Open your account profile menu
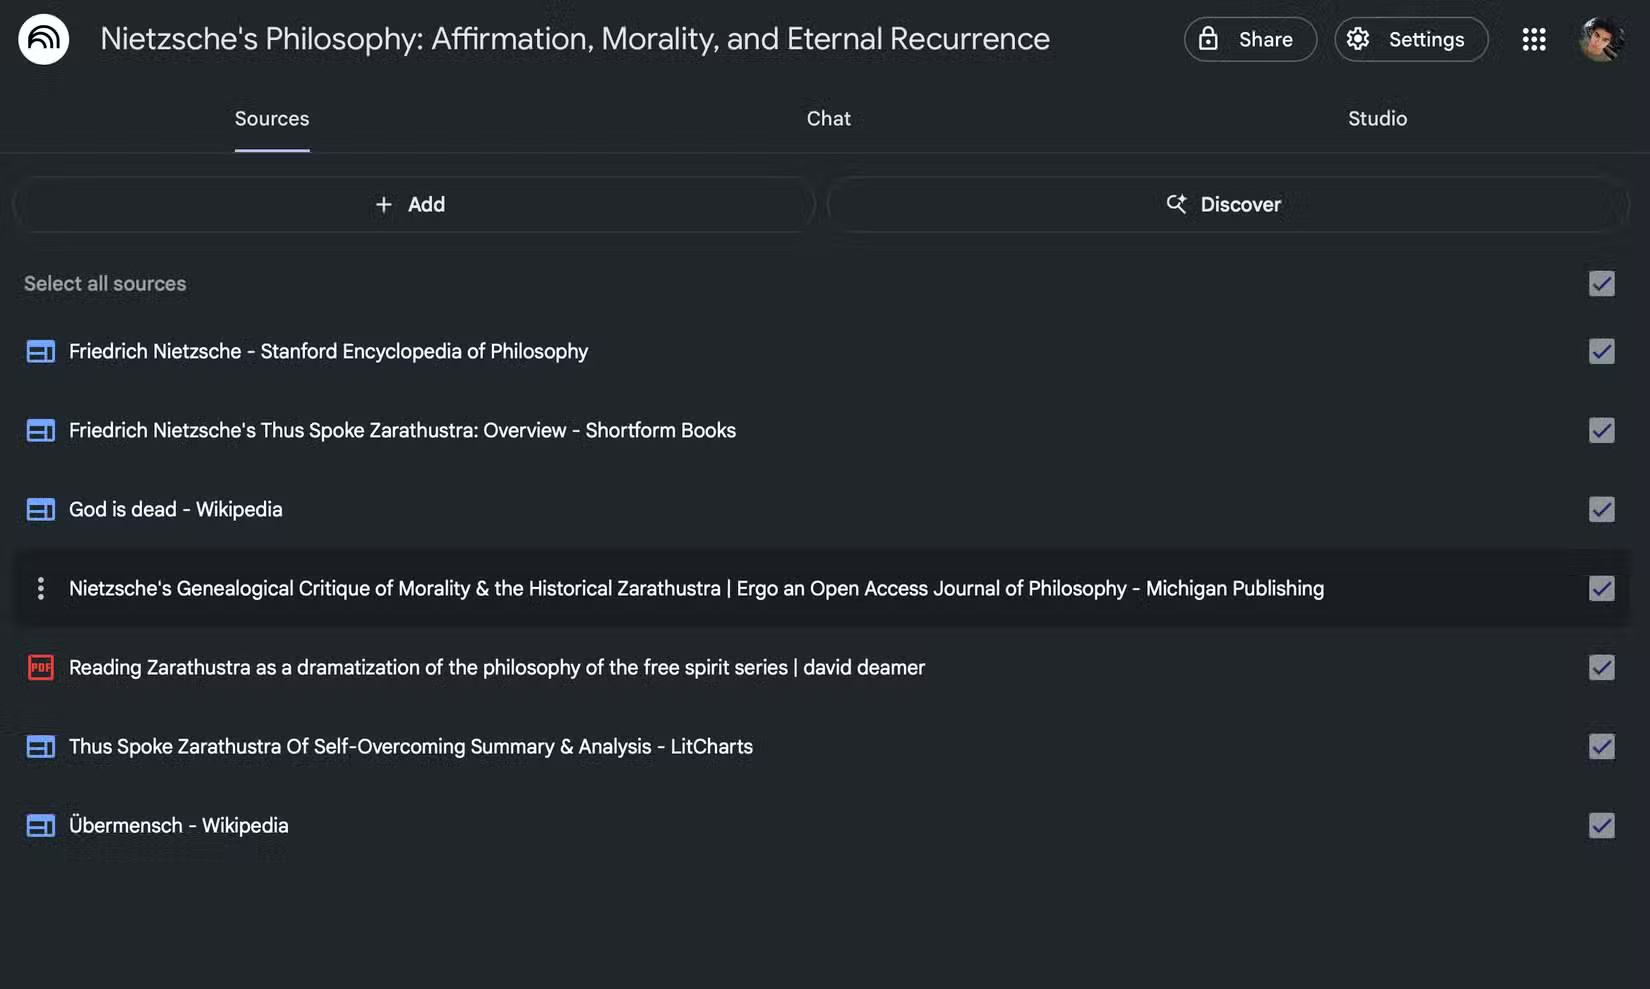This screenshot has height=989, width=1650. 1602,40
